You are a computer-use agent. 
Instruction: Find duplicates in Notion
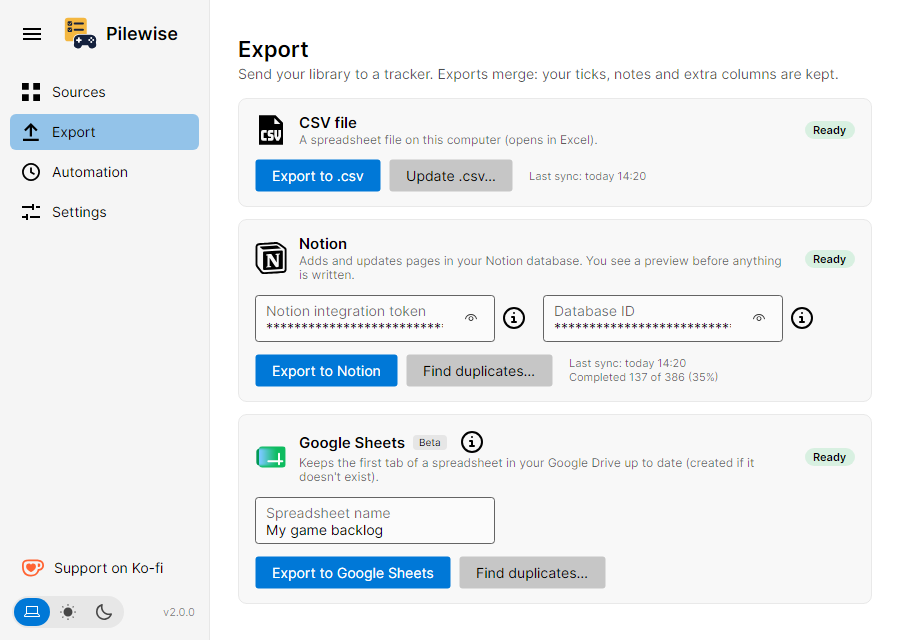coord(479,371)
